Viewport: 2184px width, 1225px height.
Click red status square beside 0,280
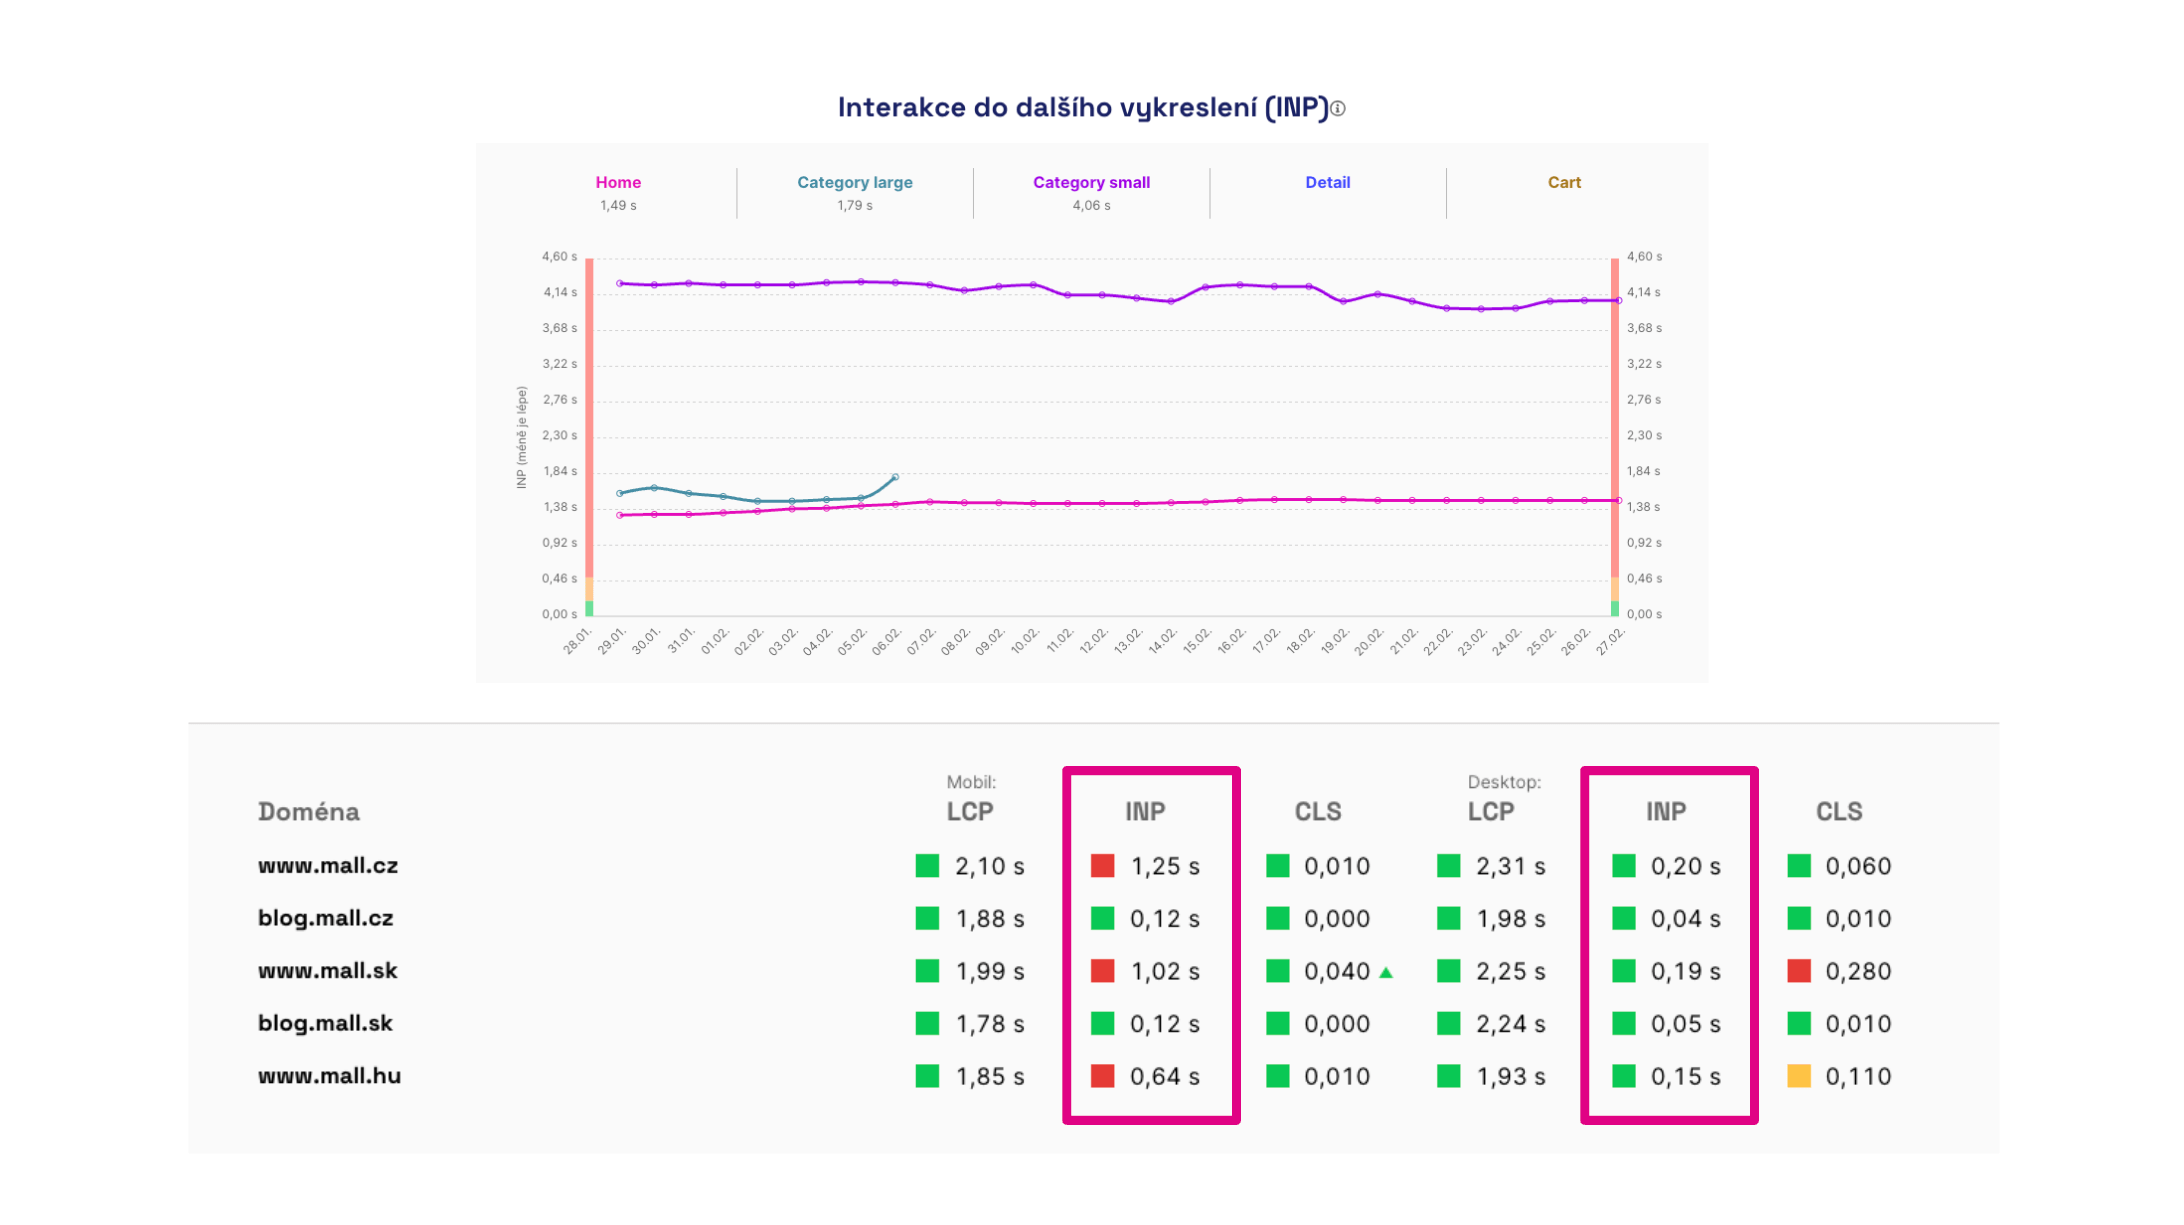click(x=1799, y=971)
